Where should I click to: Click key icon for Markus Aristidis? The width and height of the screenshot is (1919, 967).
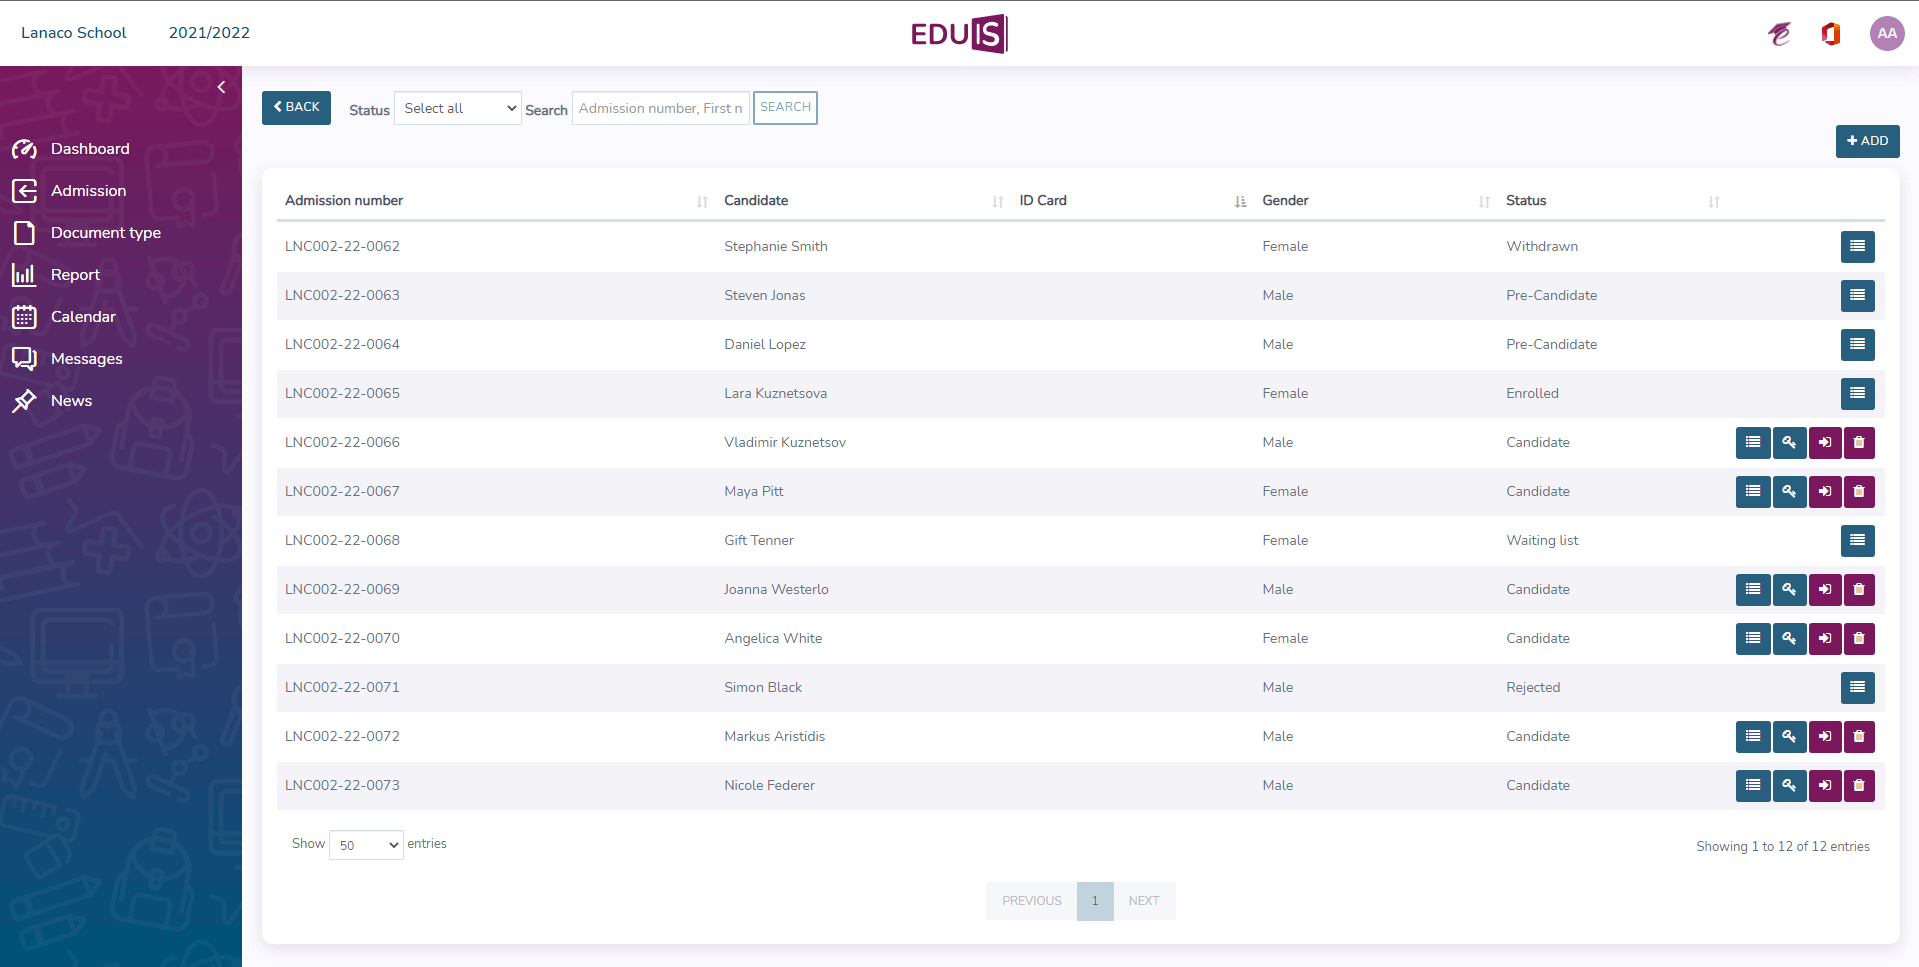tap(1789, 736)
